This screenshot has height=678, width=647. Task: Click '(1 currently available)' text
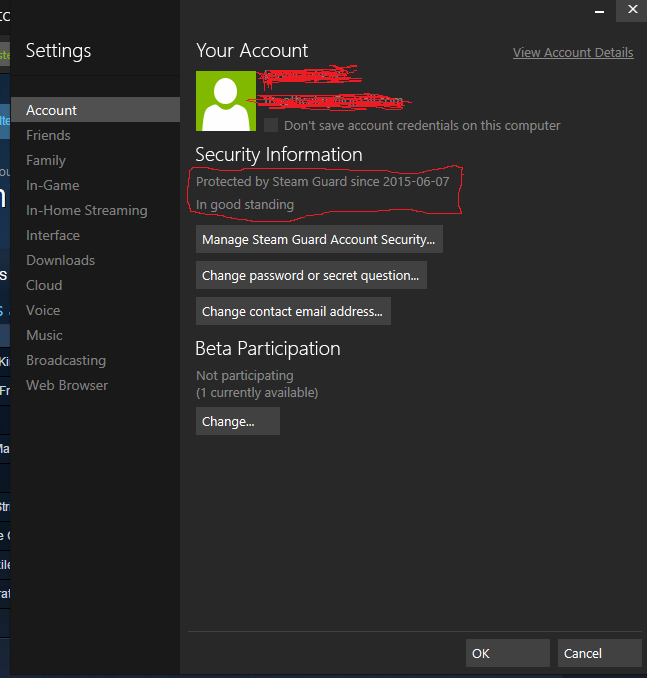click(257, 393)
